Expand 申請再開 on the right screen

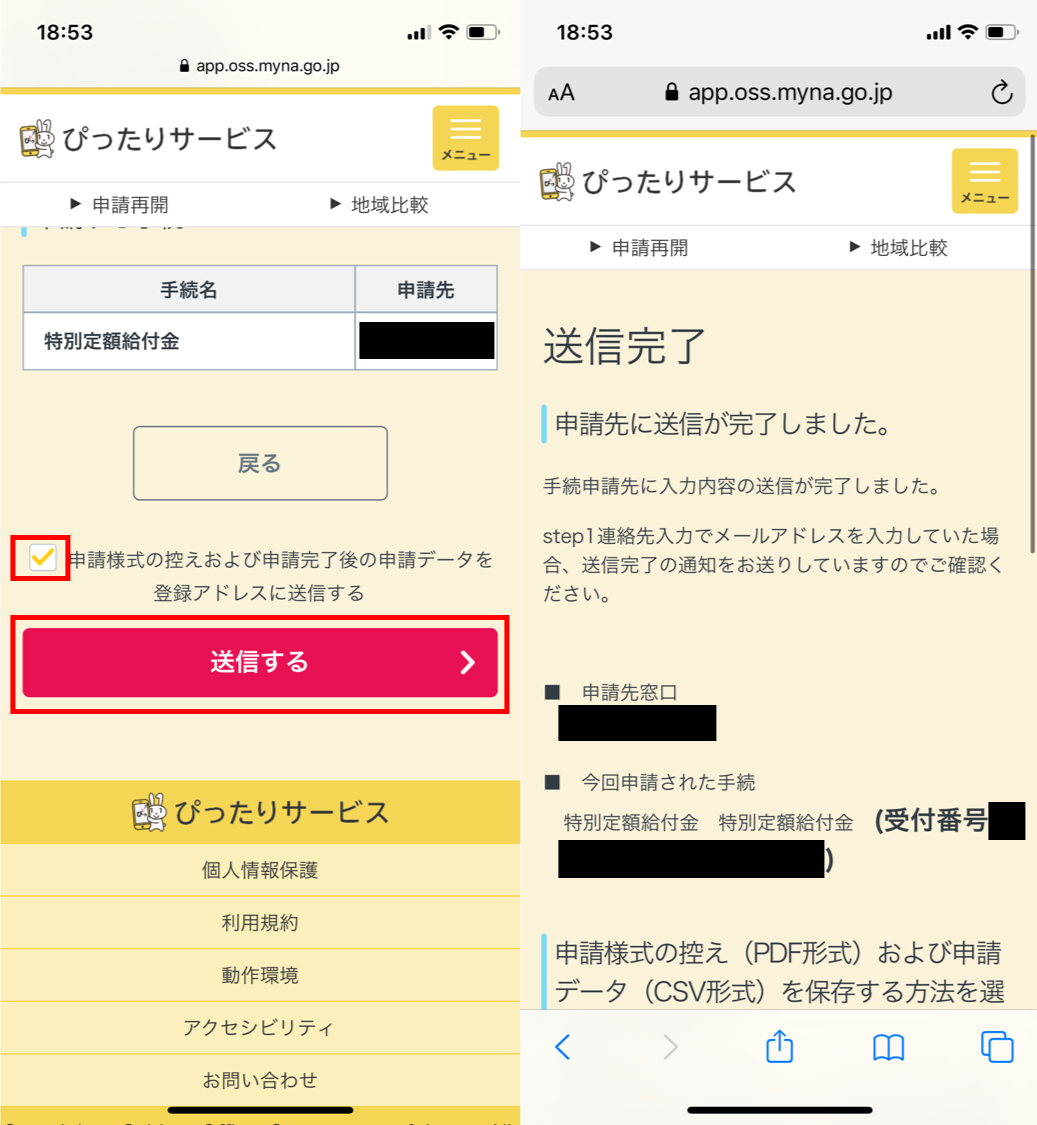pos(639,248)
